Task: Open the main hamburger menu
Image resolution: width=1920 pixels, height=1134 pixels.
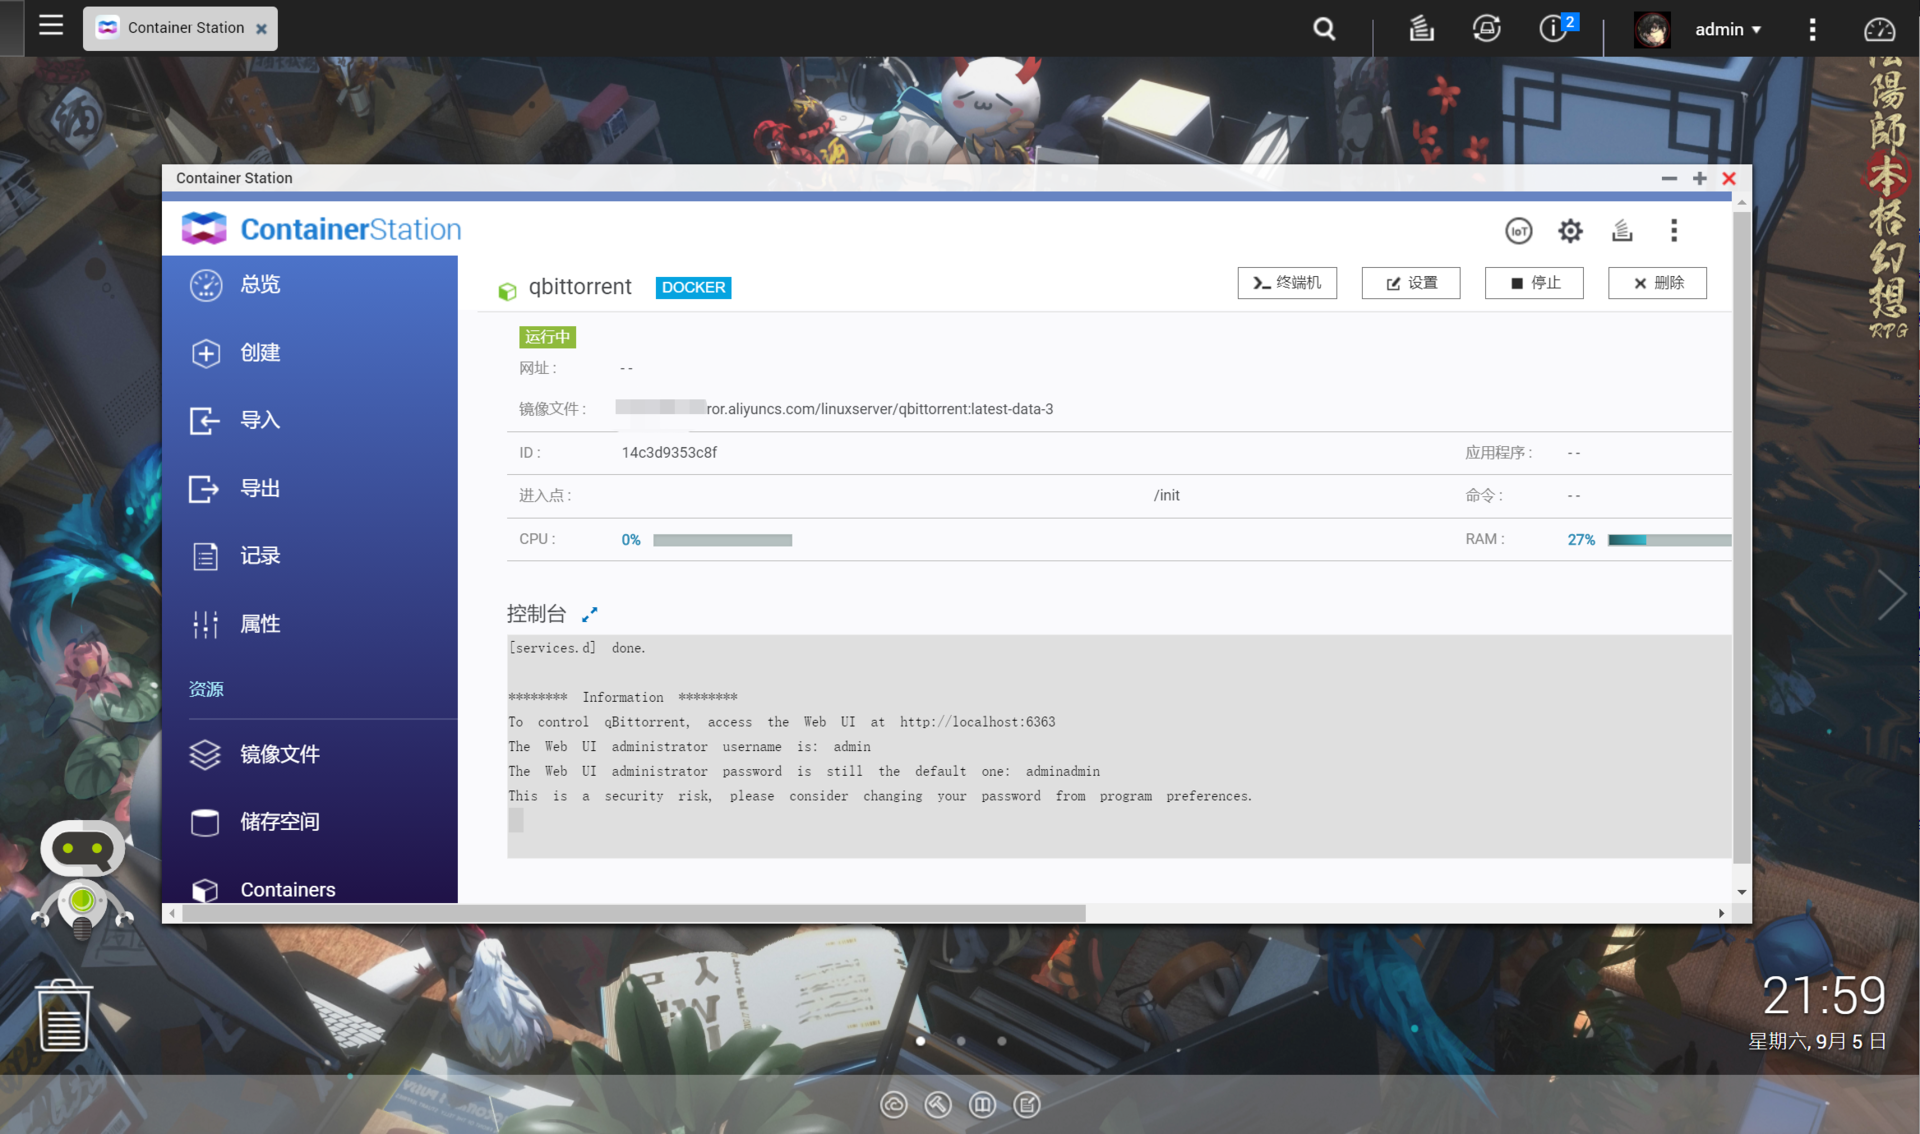Action: [50, 25]
